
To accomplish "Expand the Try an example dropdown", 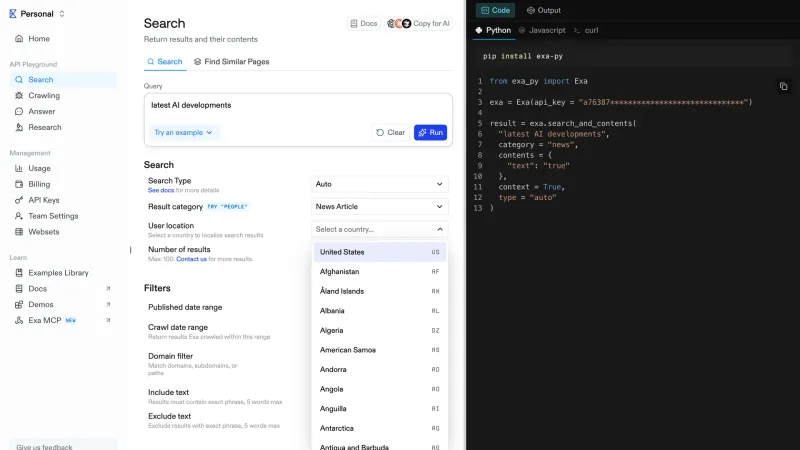I will (x=183, y=133).
